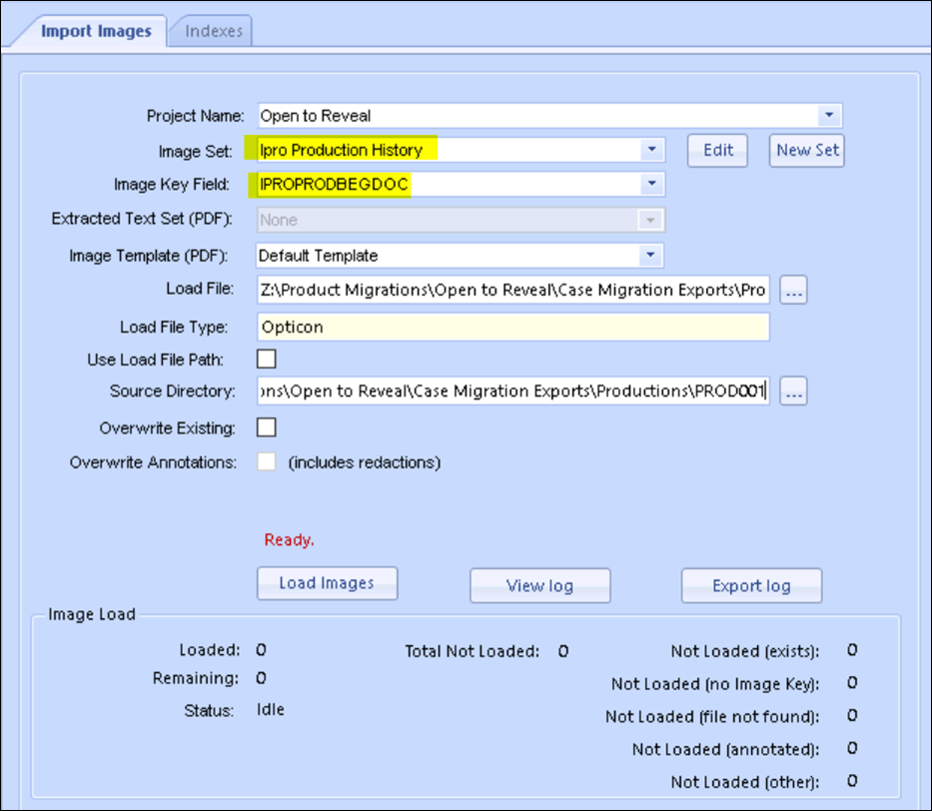Image resolution: width=932 pixels, height=811 pixels.
Task: Open the log with View log
Action: point(540,586)
